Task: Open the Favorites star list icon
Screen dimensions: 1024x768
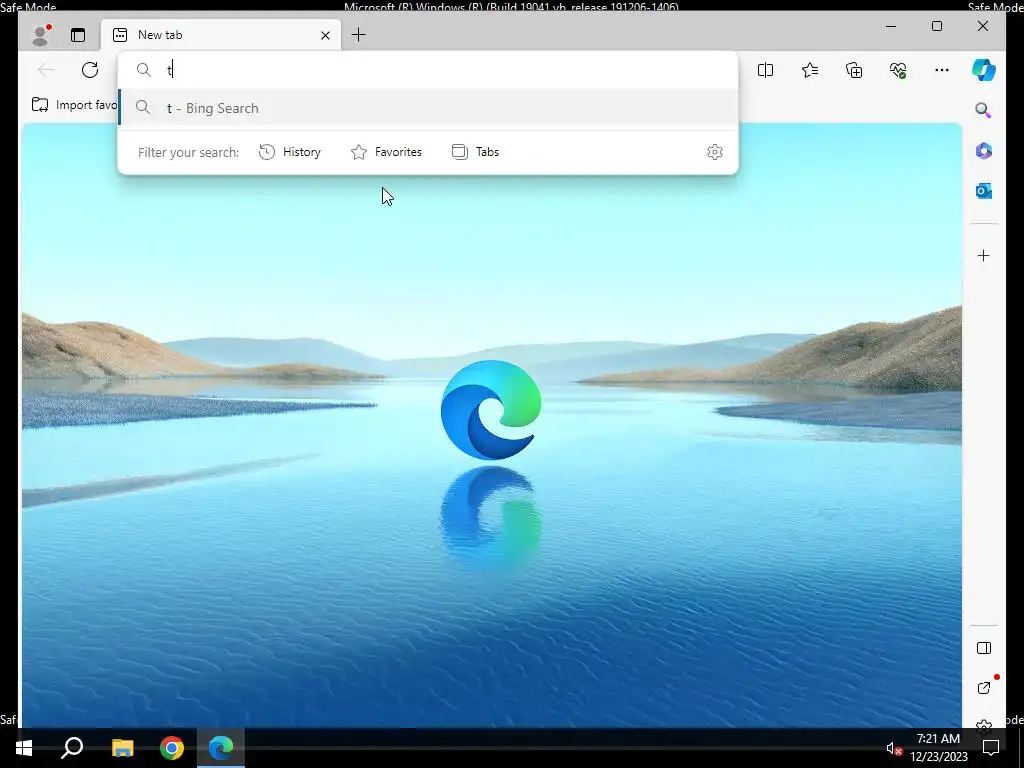Action: tap(810, 70)
